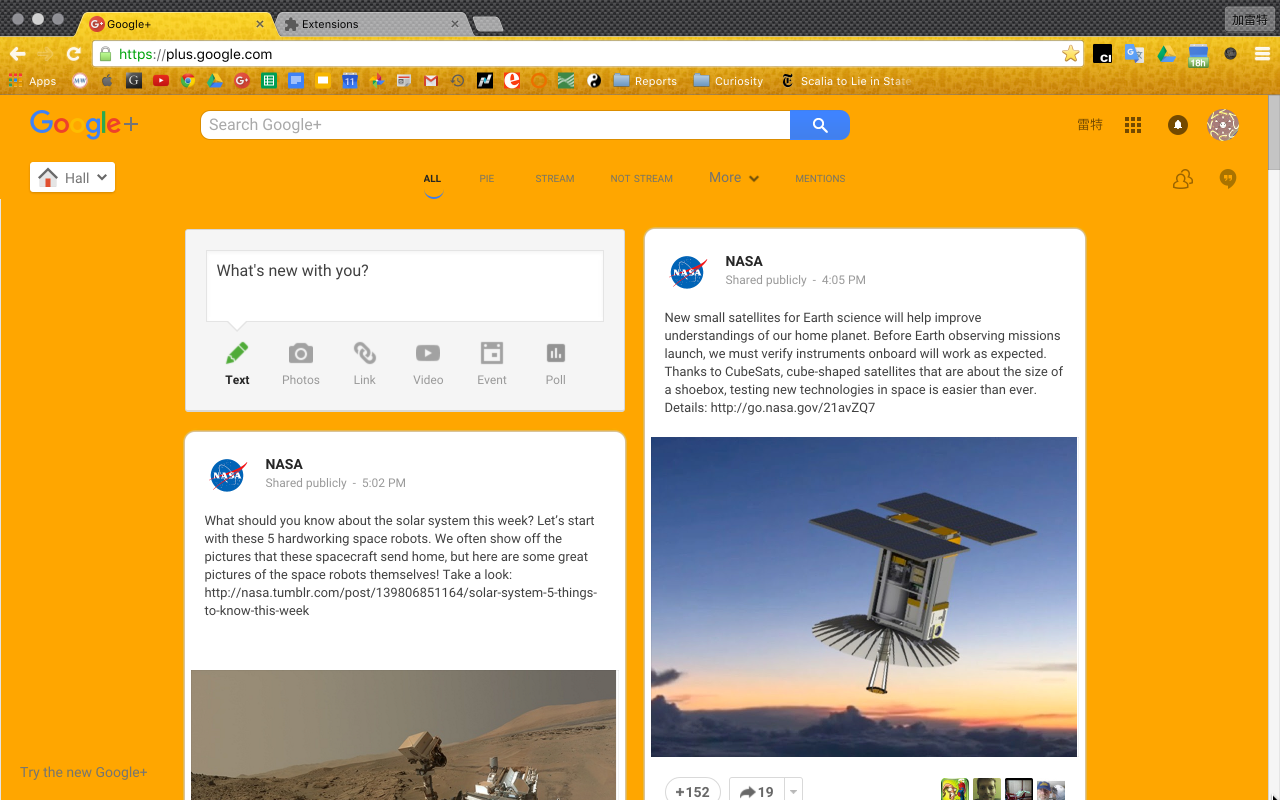This screenshot has height=800, width=1280.
Task: Open the Google Drive bookmark in bookmarks bar
Action: pos(214,81)
